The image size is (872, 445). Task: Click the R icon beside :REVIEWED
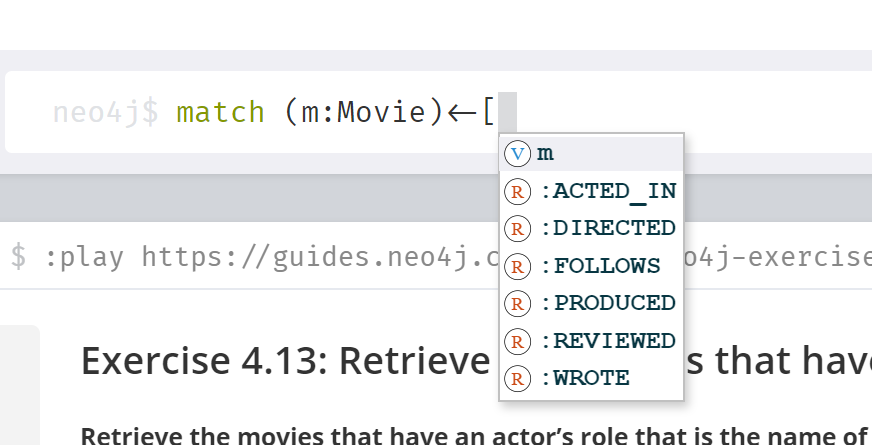click(x=517, y=340)
